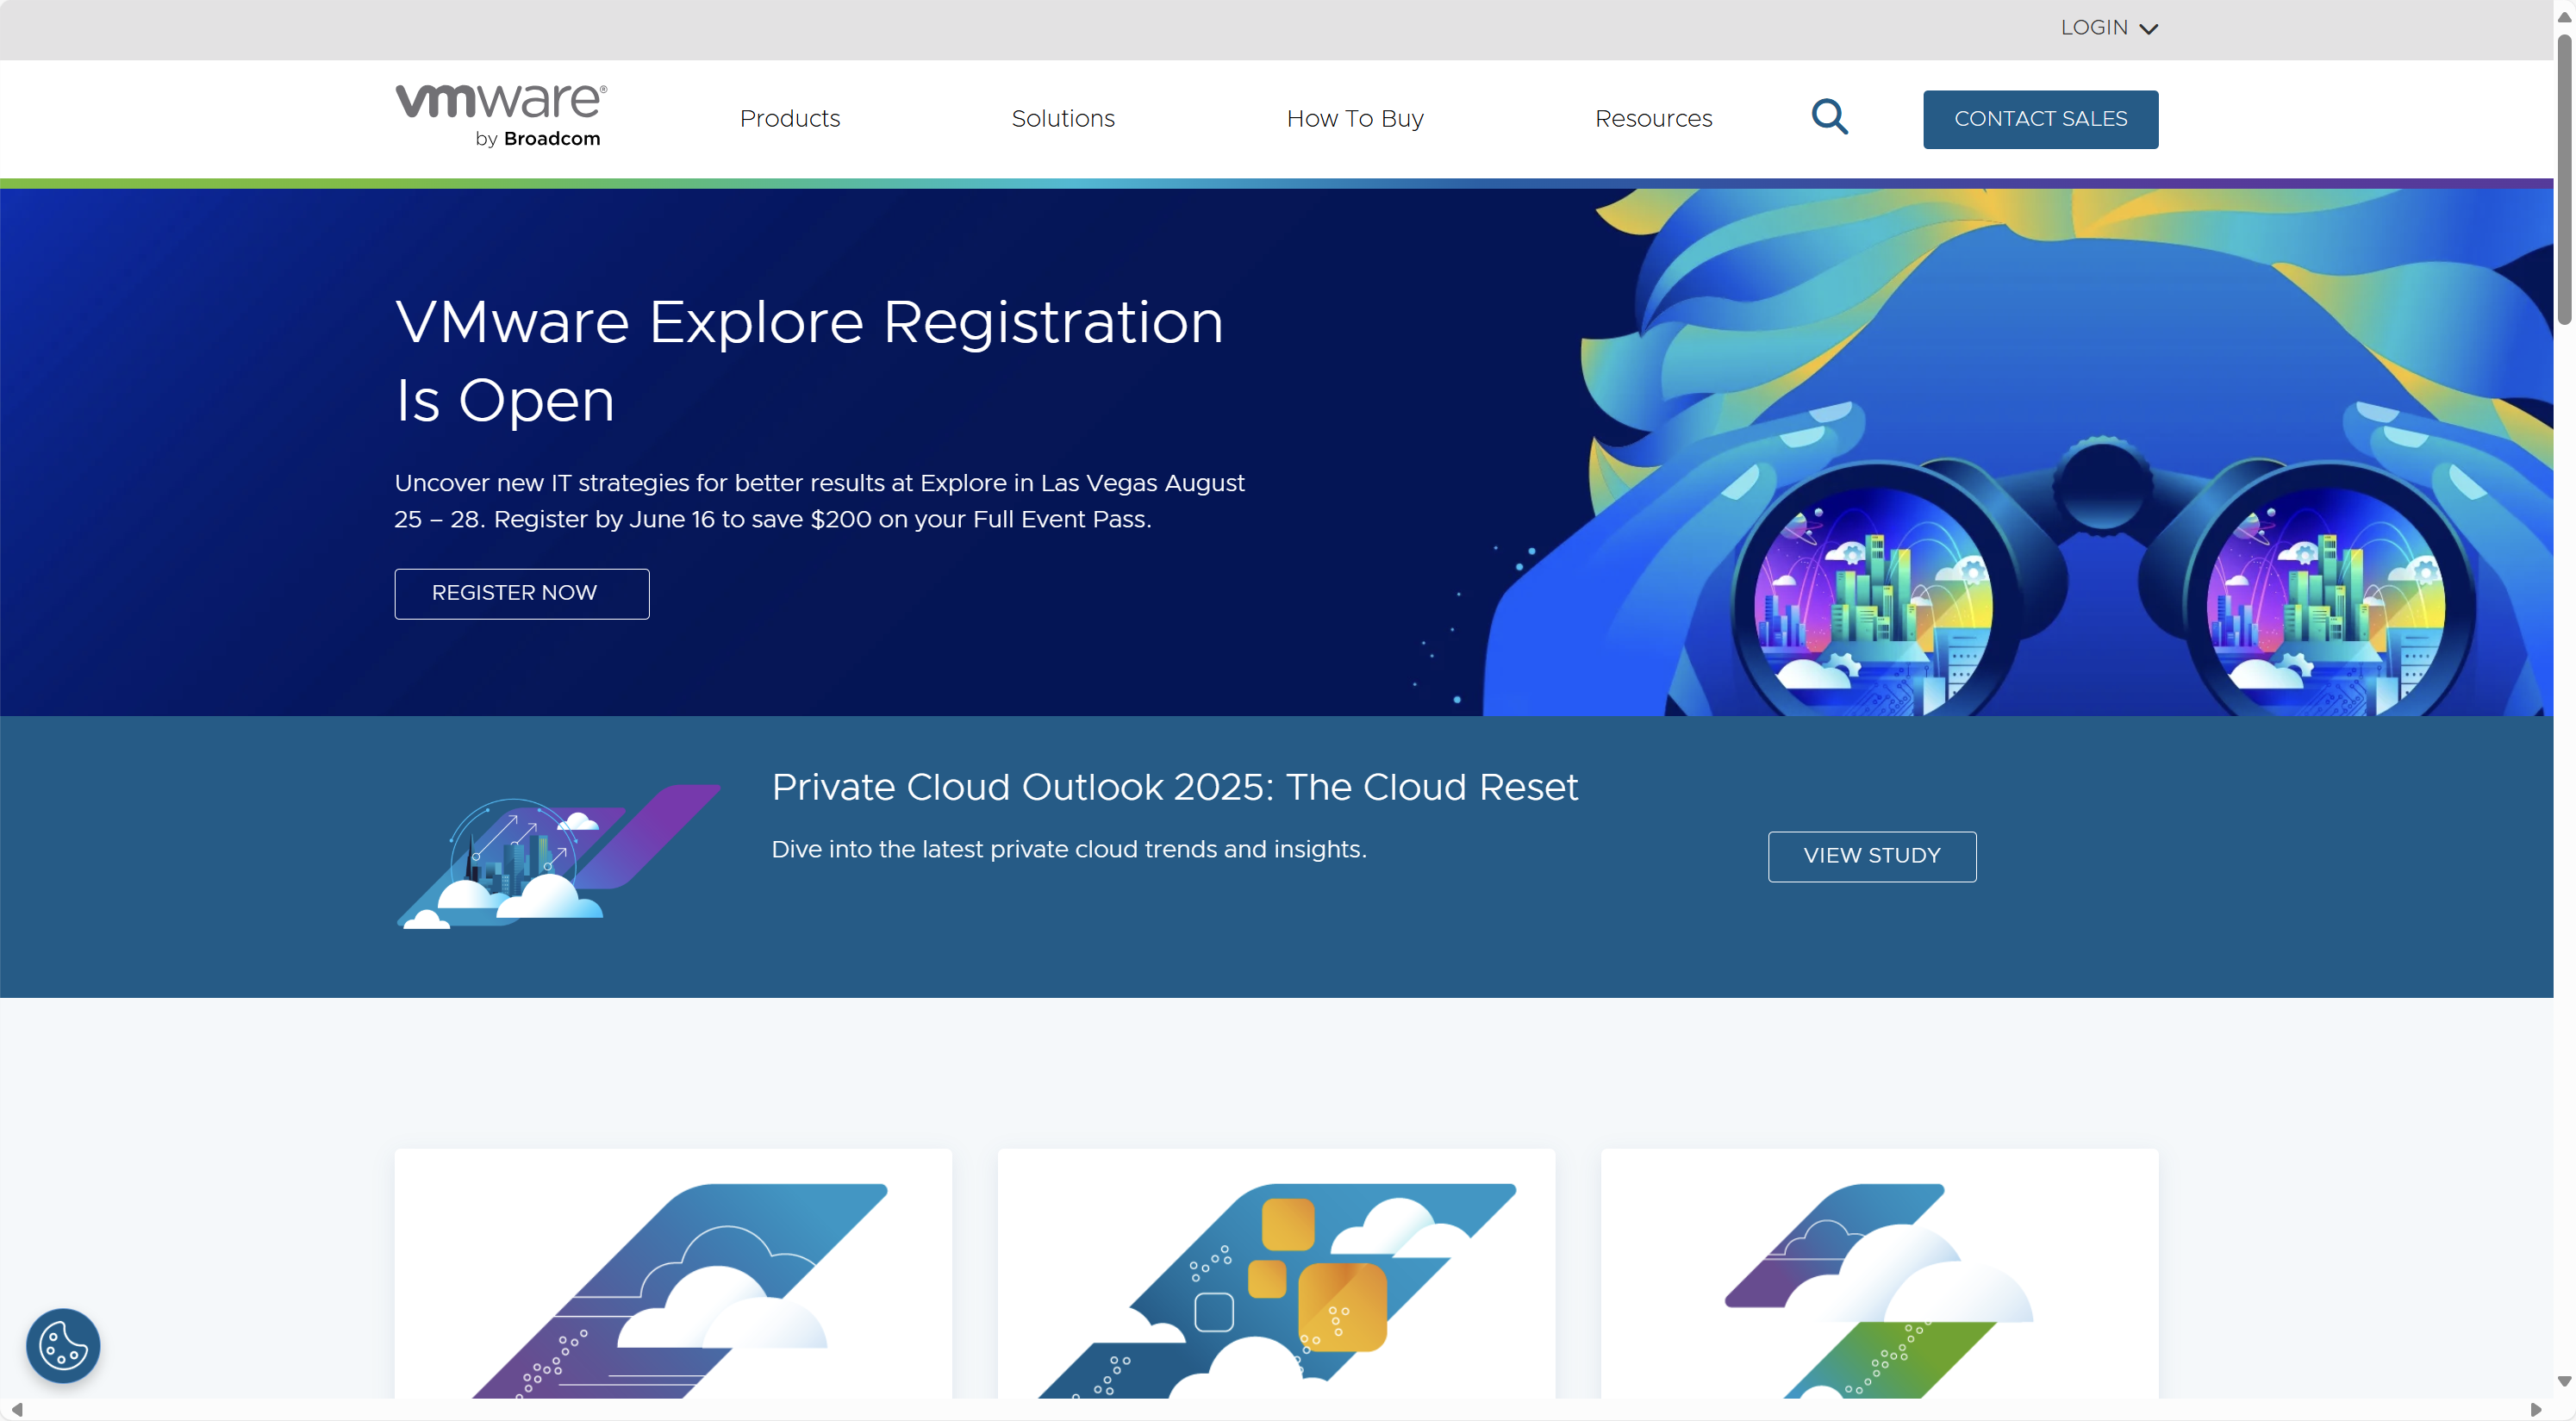This screenshot has width=2576, height=1421.
Task: Click the Private Cloud Outlook illustration
Action: (x=557, y=857)
